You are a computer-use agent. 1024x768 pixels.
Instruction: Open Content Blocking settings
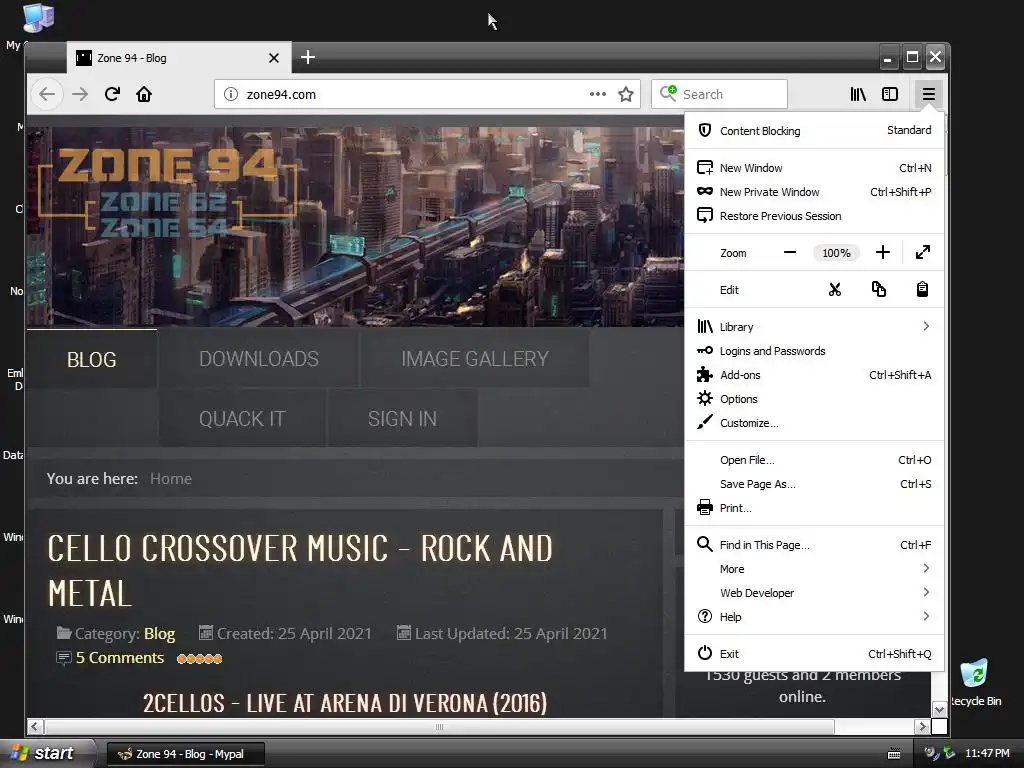tap(814, 131)
